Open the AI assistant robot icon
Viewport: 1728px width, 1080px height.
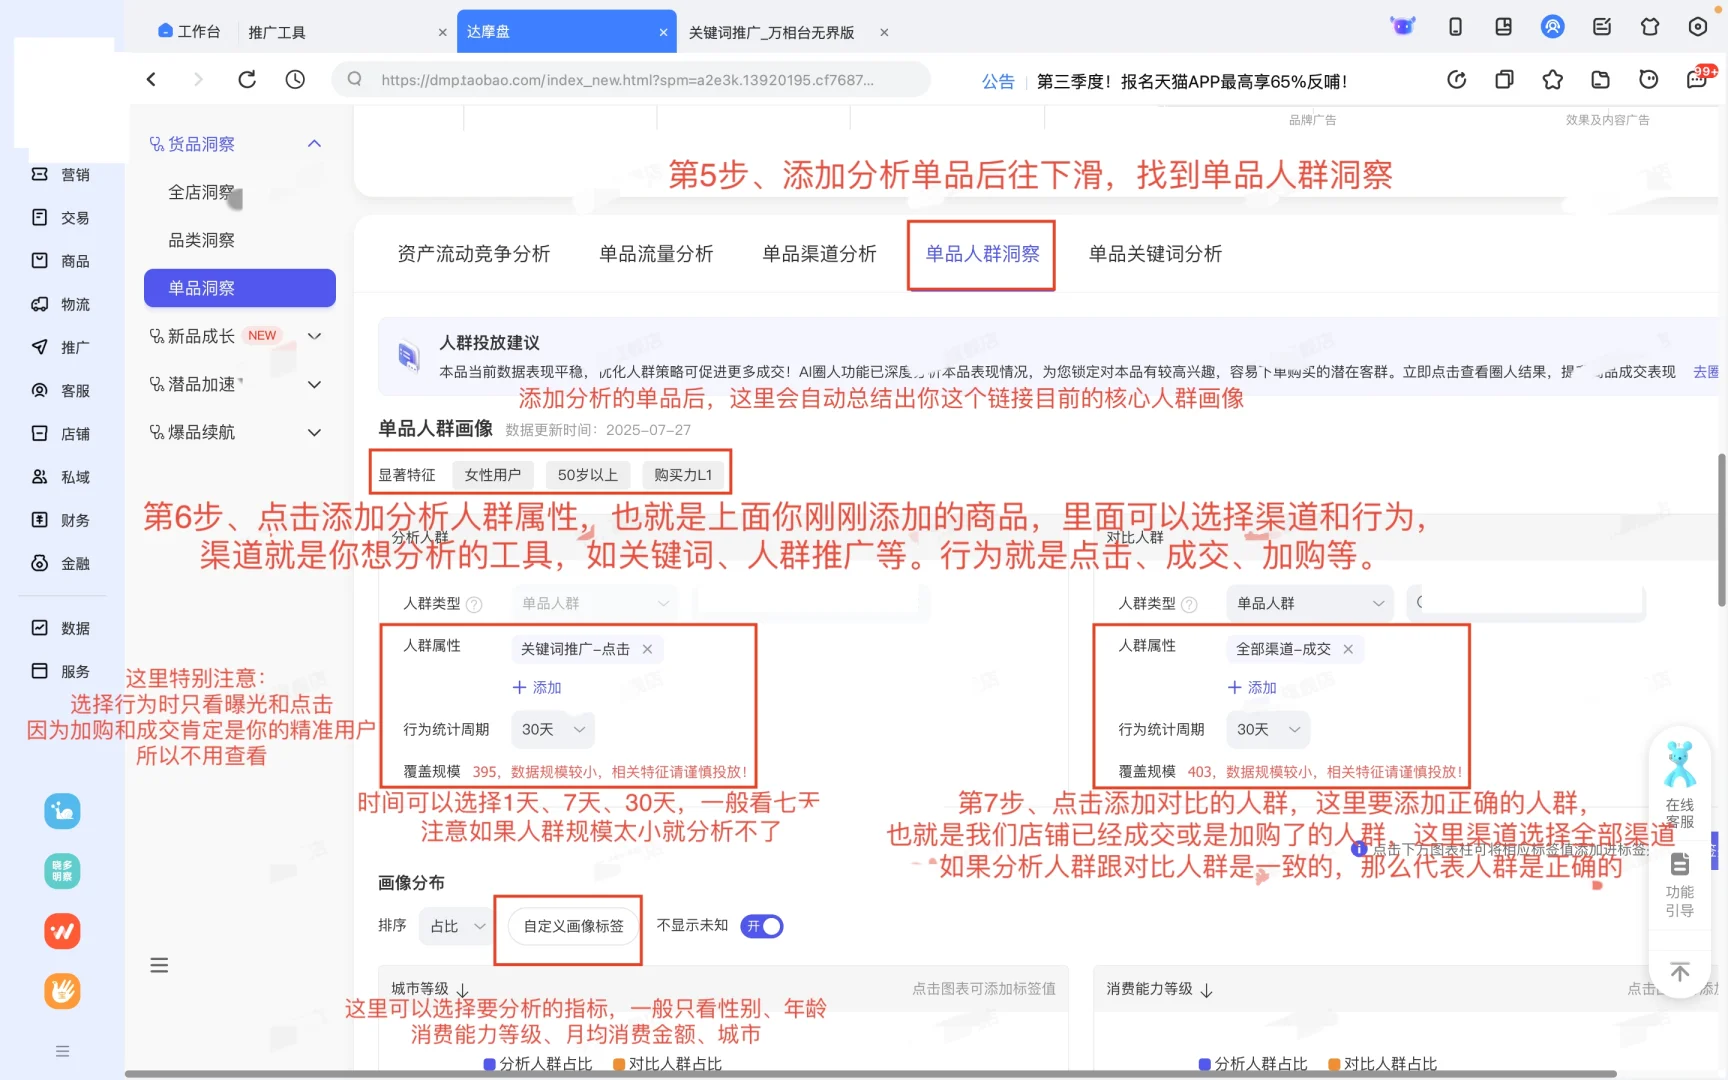click(1402, 27)
